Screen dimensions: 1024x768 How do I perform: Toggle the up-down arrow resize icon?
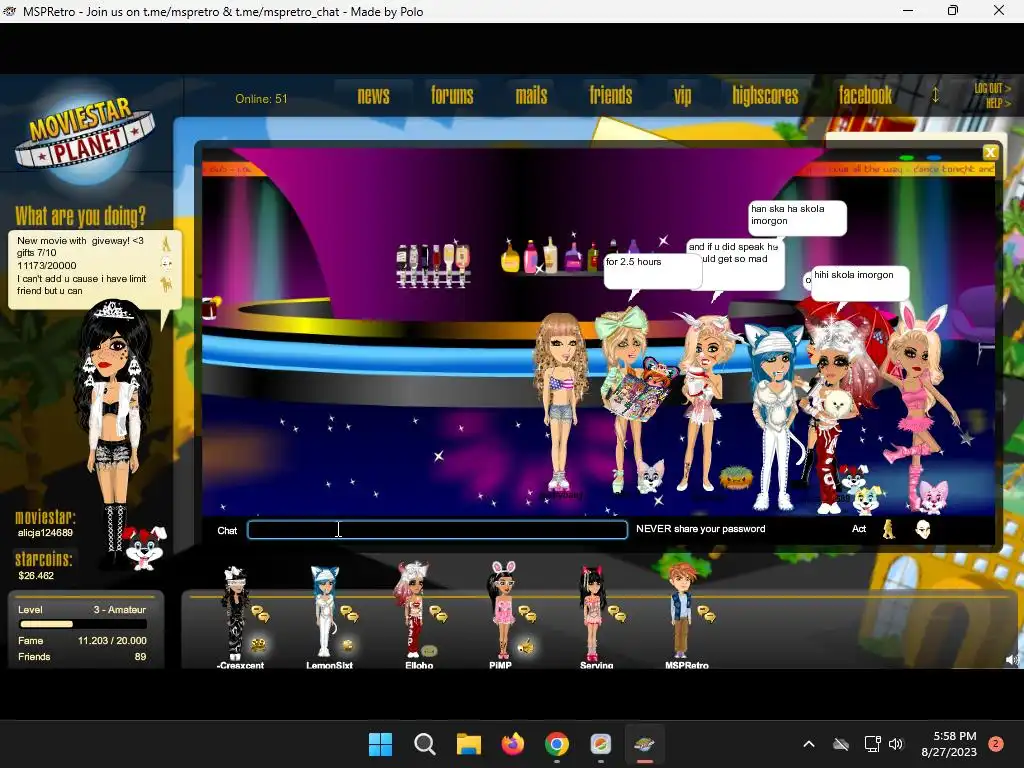point(935,95)
